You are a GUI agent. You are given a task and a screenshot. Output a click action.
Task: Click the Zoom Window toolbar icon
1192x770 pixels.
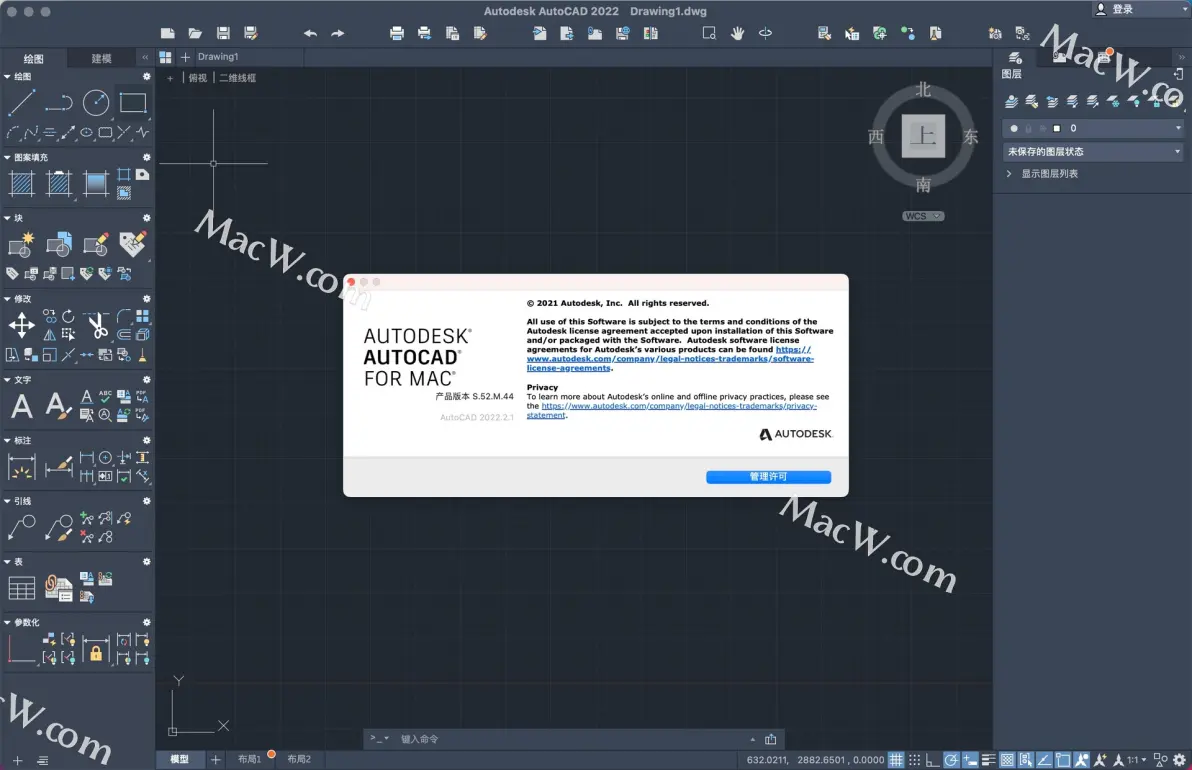(709, 33)
